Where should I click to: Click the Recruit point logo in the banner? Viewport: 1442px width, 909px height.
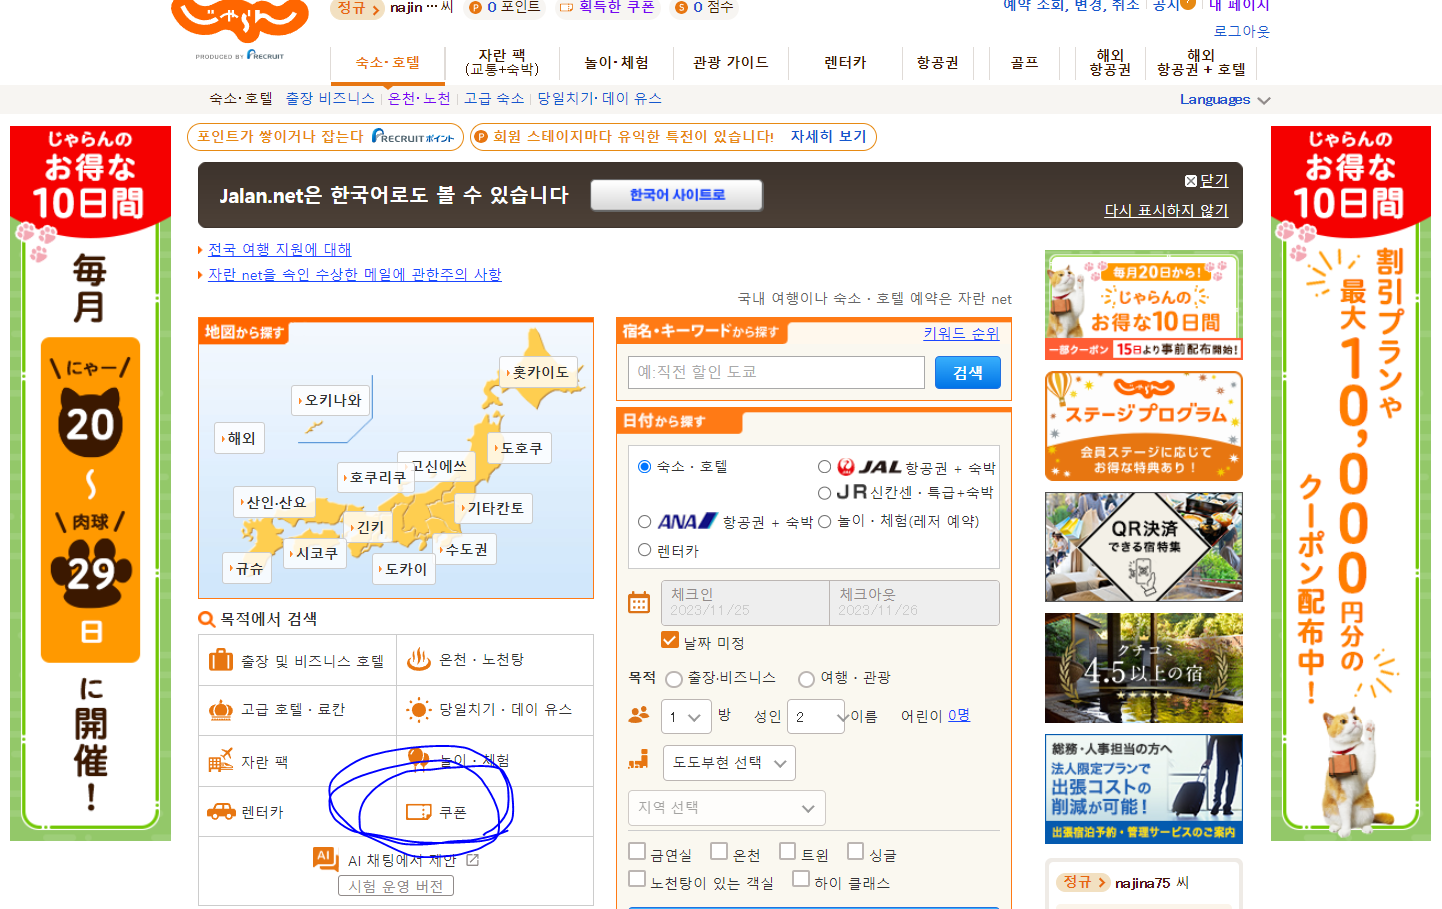412,137
